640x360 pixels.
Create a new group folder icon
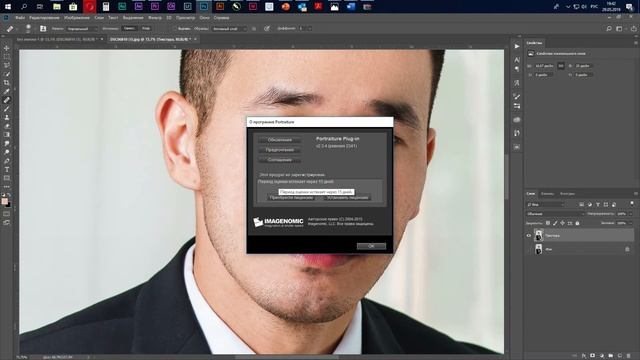tap(611, 356)
